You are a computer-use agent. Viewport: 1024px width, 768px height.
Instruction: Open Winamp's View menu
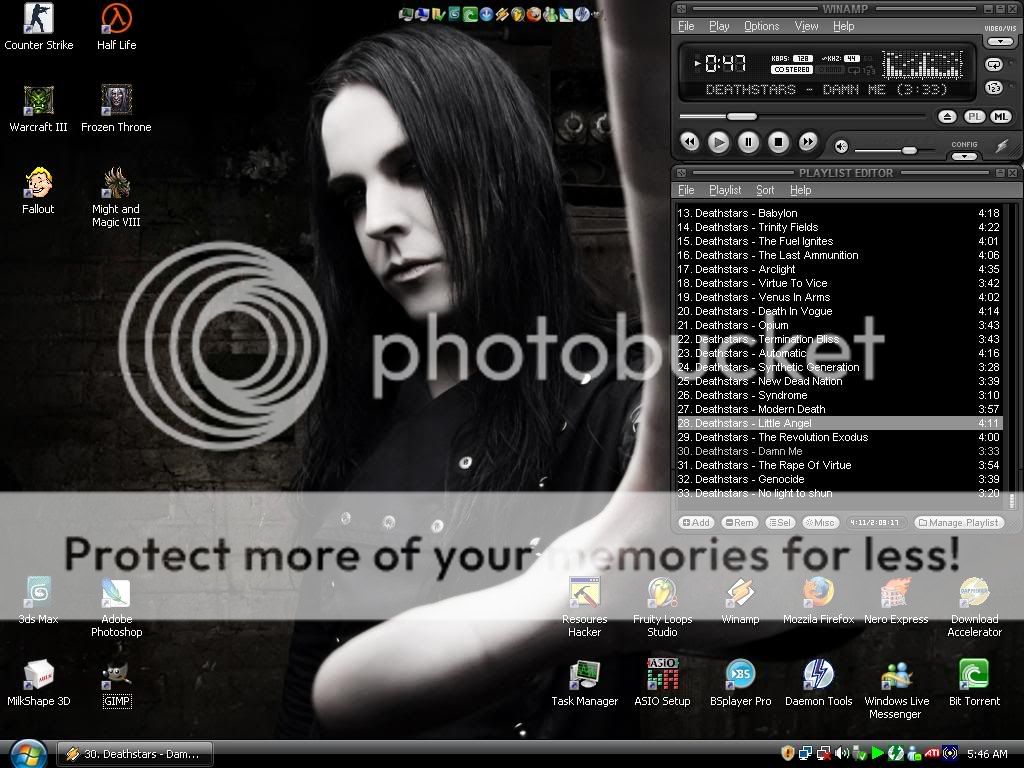click(x=806, y=26)
